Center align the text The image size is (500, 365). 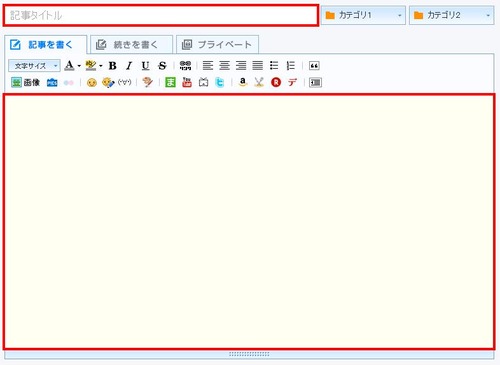point(224,65)
